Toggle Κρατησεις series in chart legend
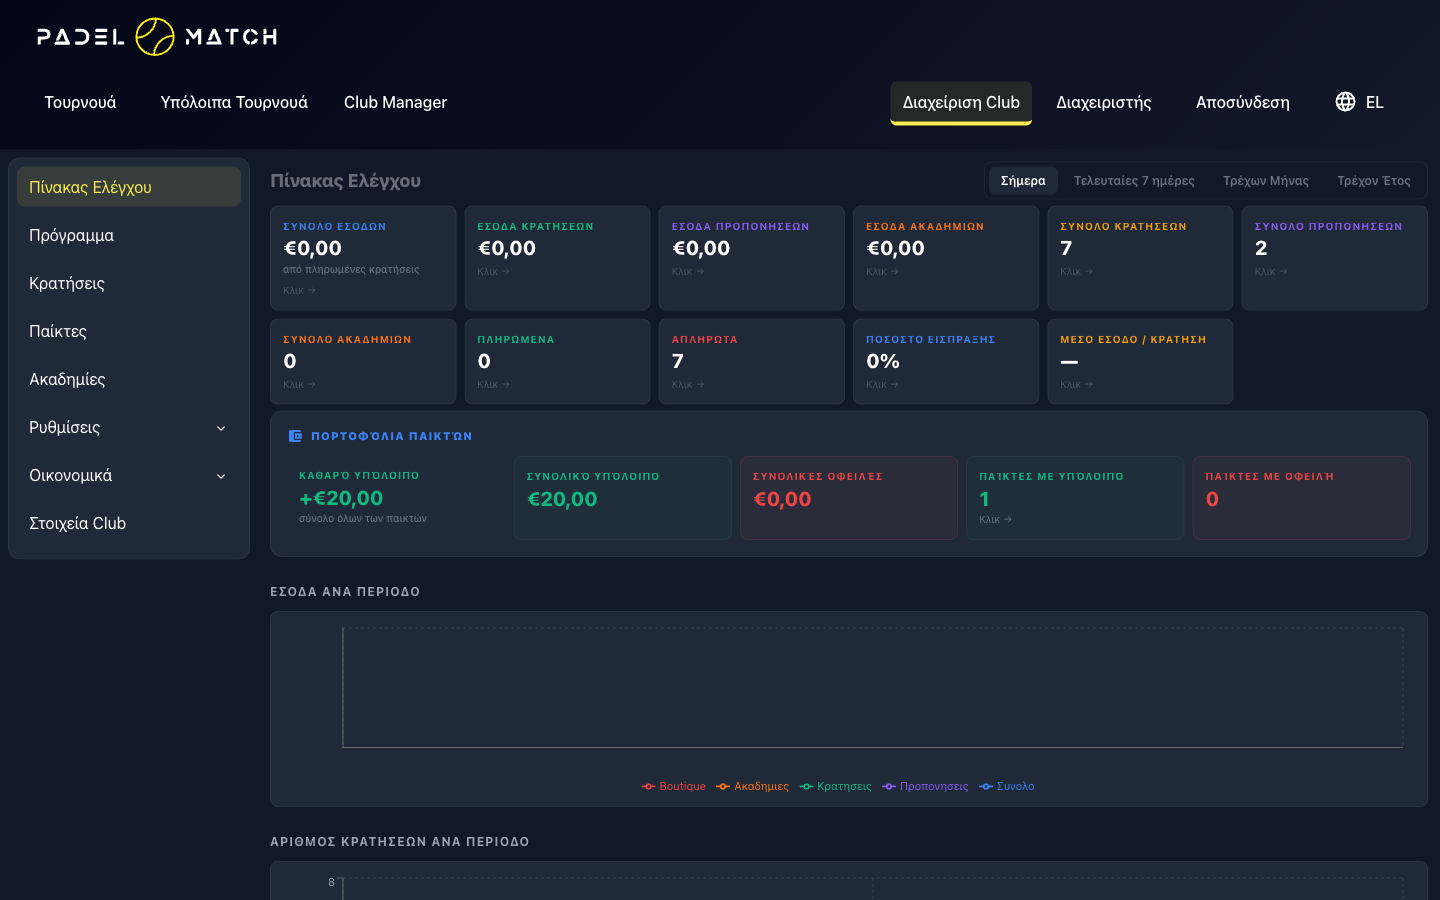 [835, 786]
